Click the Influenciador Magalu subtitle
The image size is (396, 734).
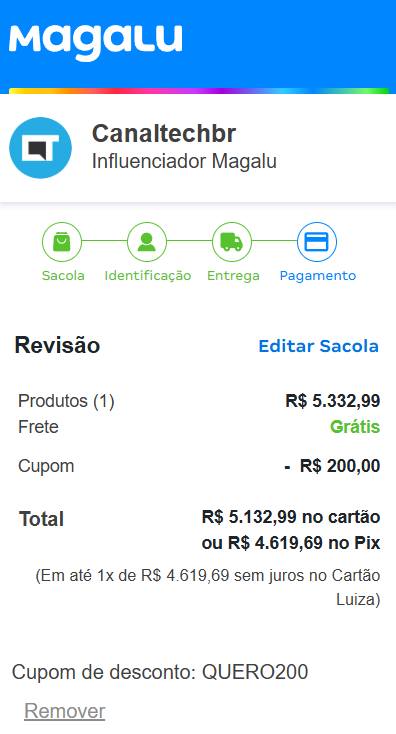(x=184, y=161)
